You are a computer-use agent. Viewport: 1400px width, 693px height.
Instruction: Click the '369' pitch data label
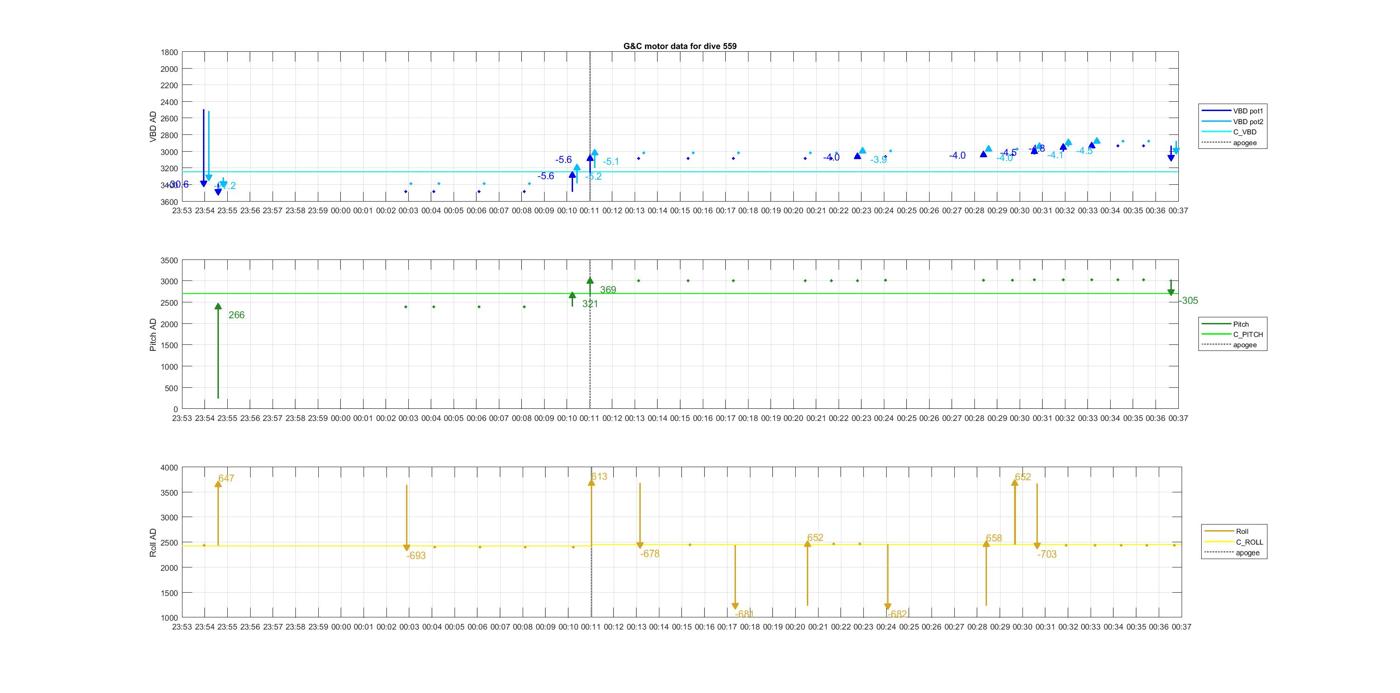pos(608,290)
